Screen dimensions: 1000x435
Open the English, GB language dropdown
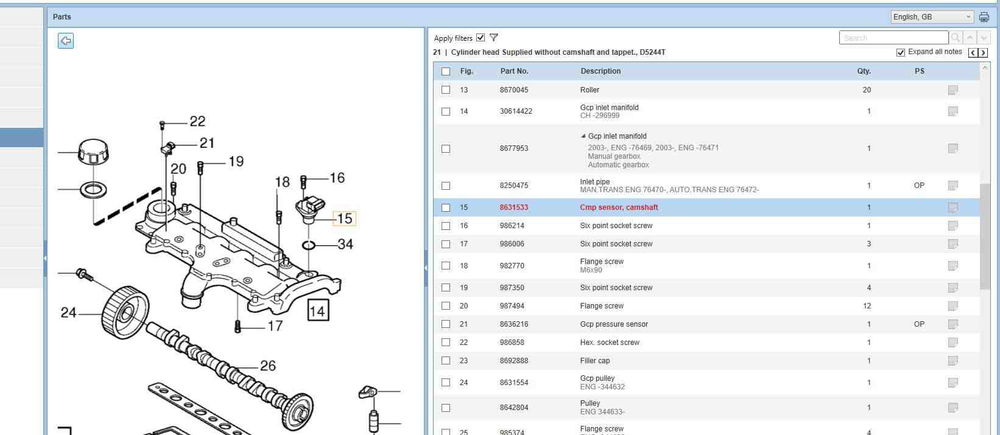932,17
